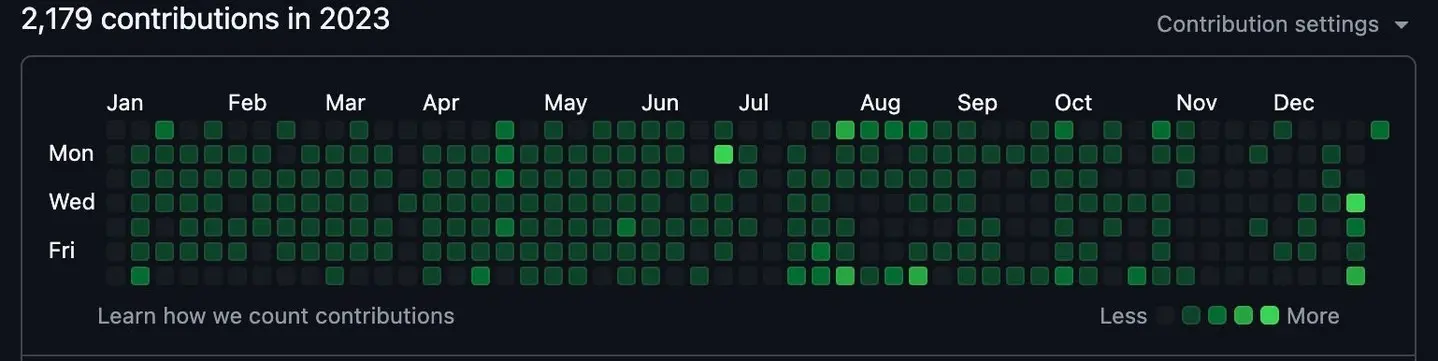Click the "Jan" month label
The image size is (1438, 361).
click(x=125, y=103)
